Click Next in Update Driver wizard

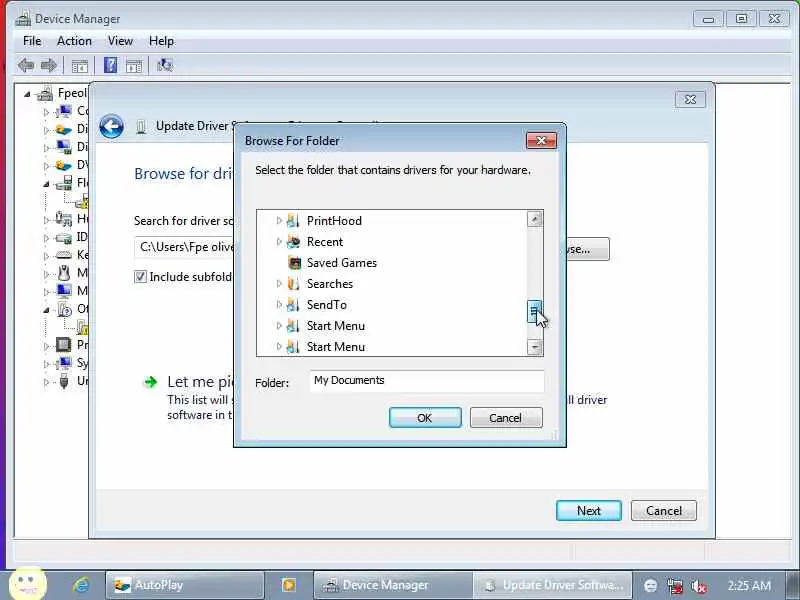click(589, 511)
